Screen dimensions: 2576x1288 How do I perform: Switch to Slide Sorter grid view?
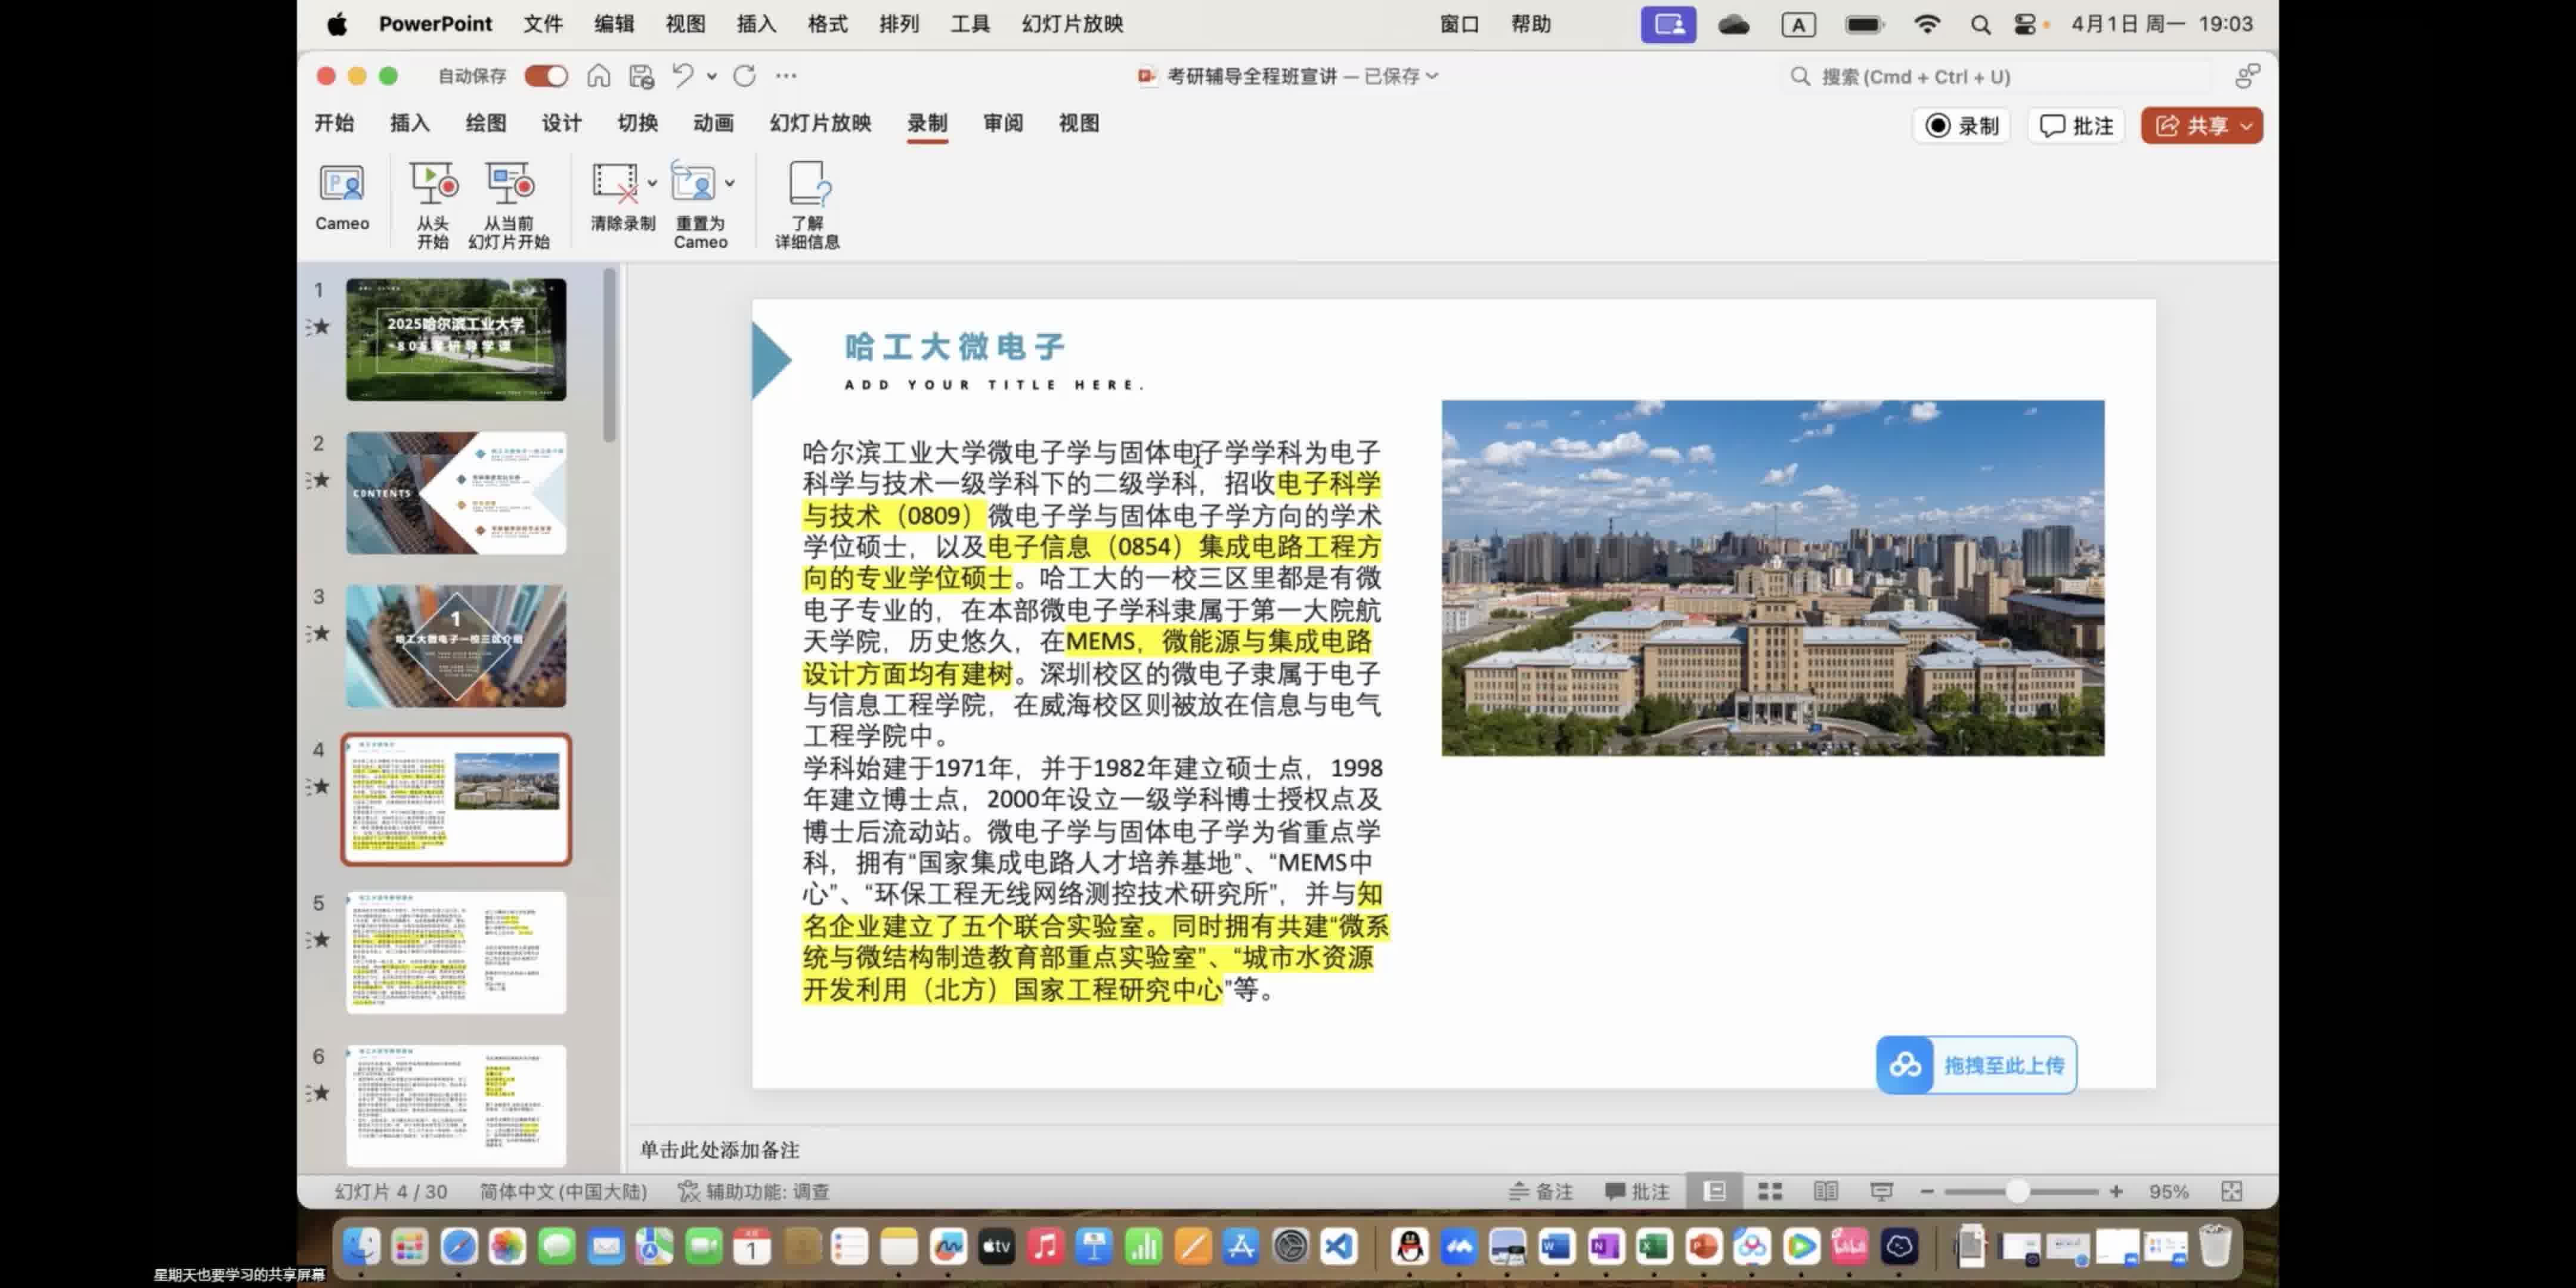pyautogui.click(x=1770, y=1191)
